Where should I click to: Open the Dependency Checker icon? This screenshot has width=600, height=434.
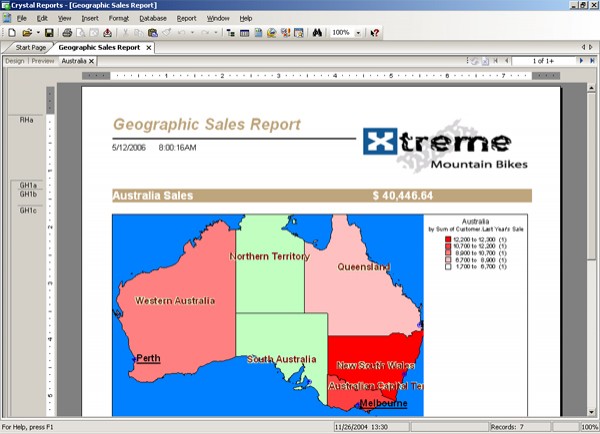pos(285,33)
